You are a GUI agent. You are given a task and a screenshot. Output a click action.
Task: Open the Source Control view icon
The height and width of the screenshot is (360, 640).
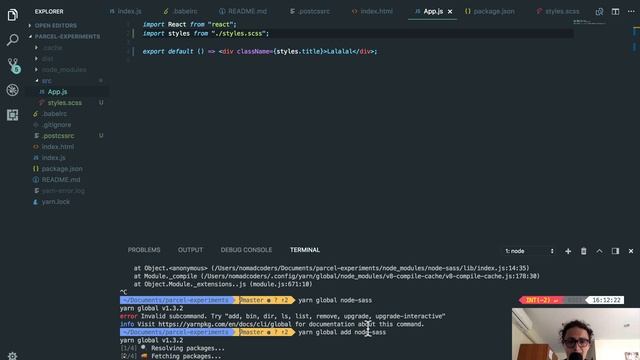coord(13,65)
